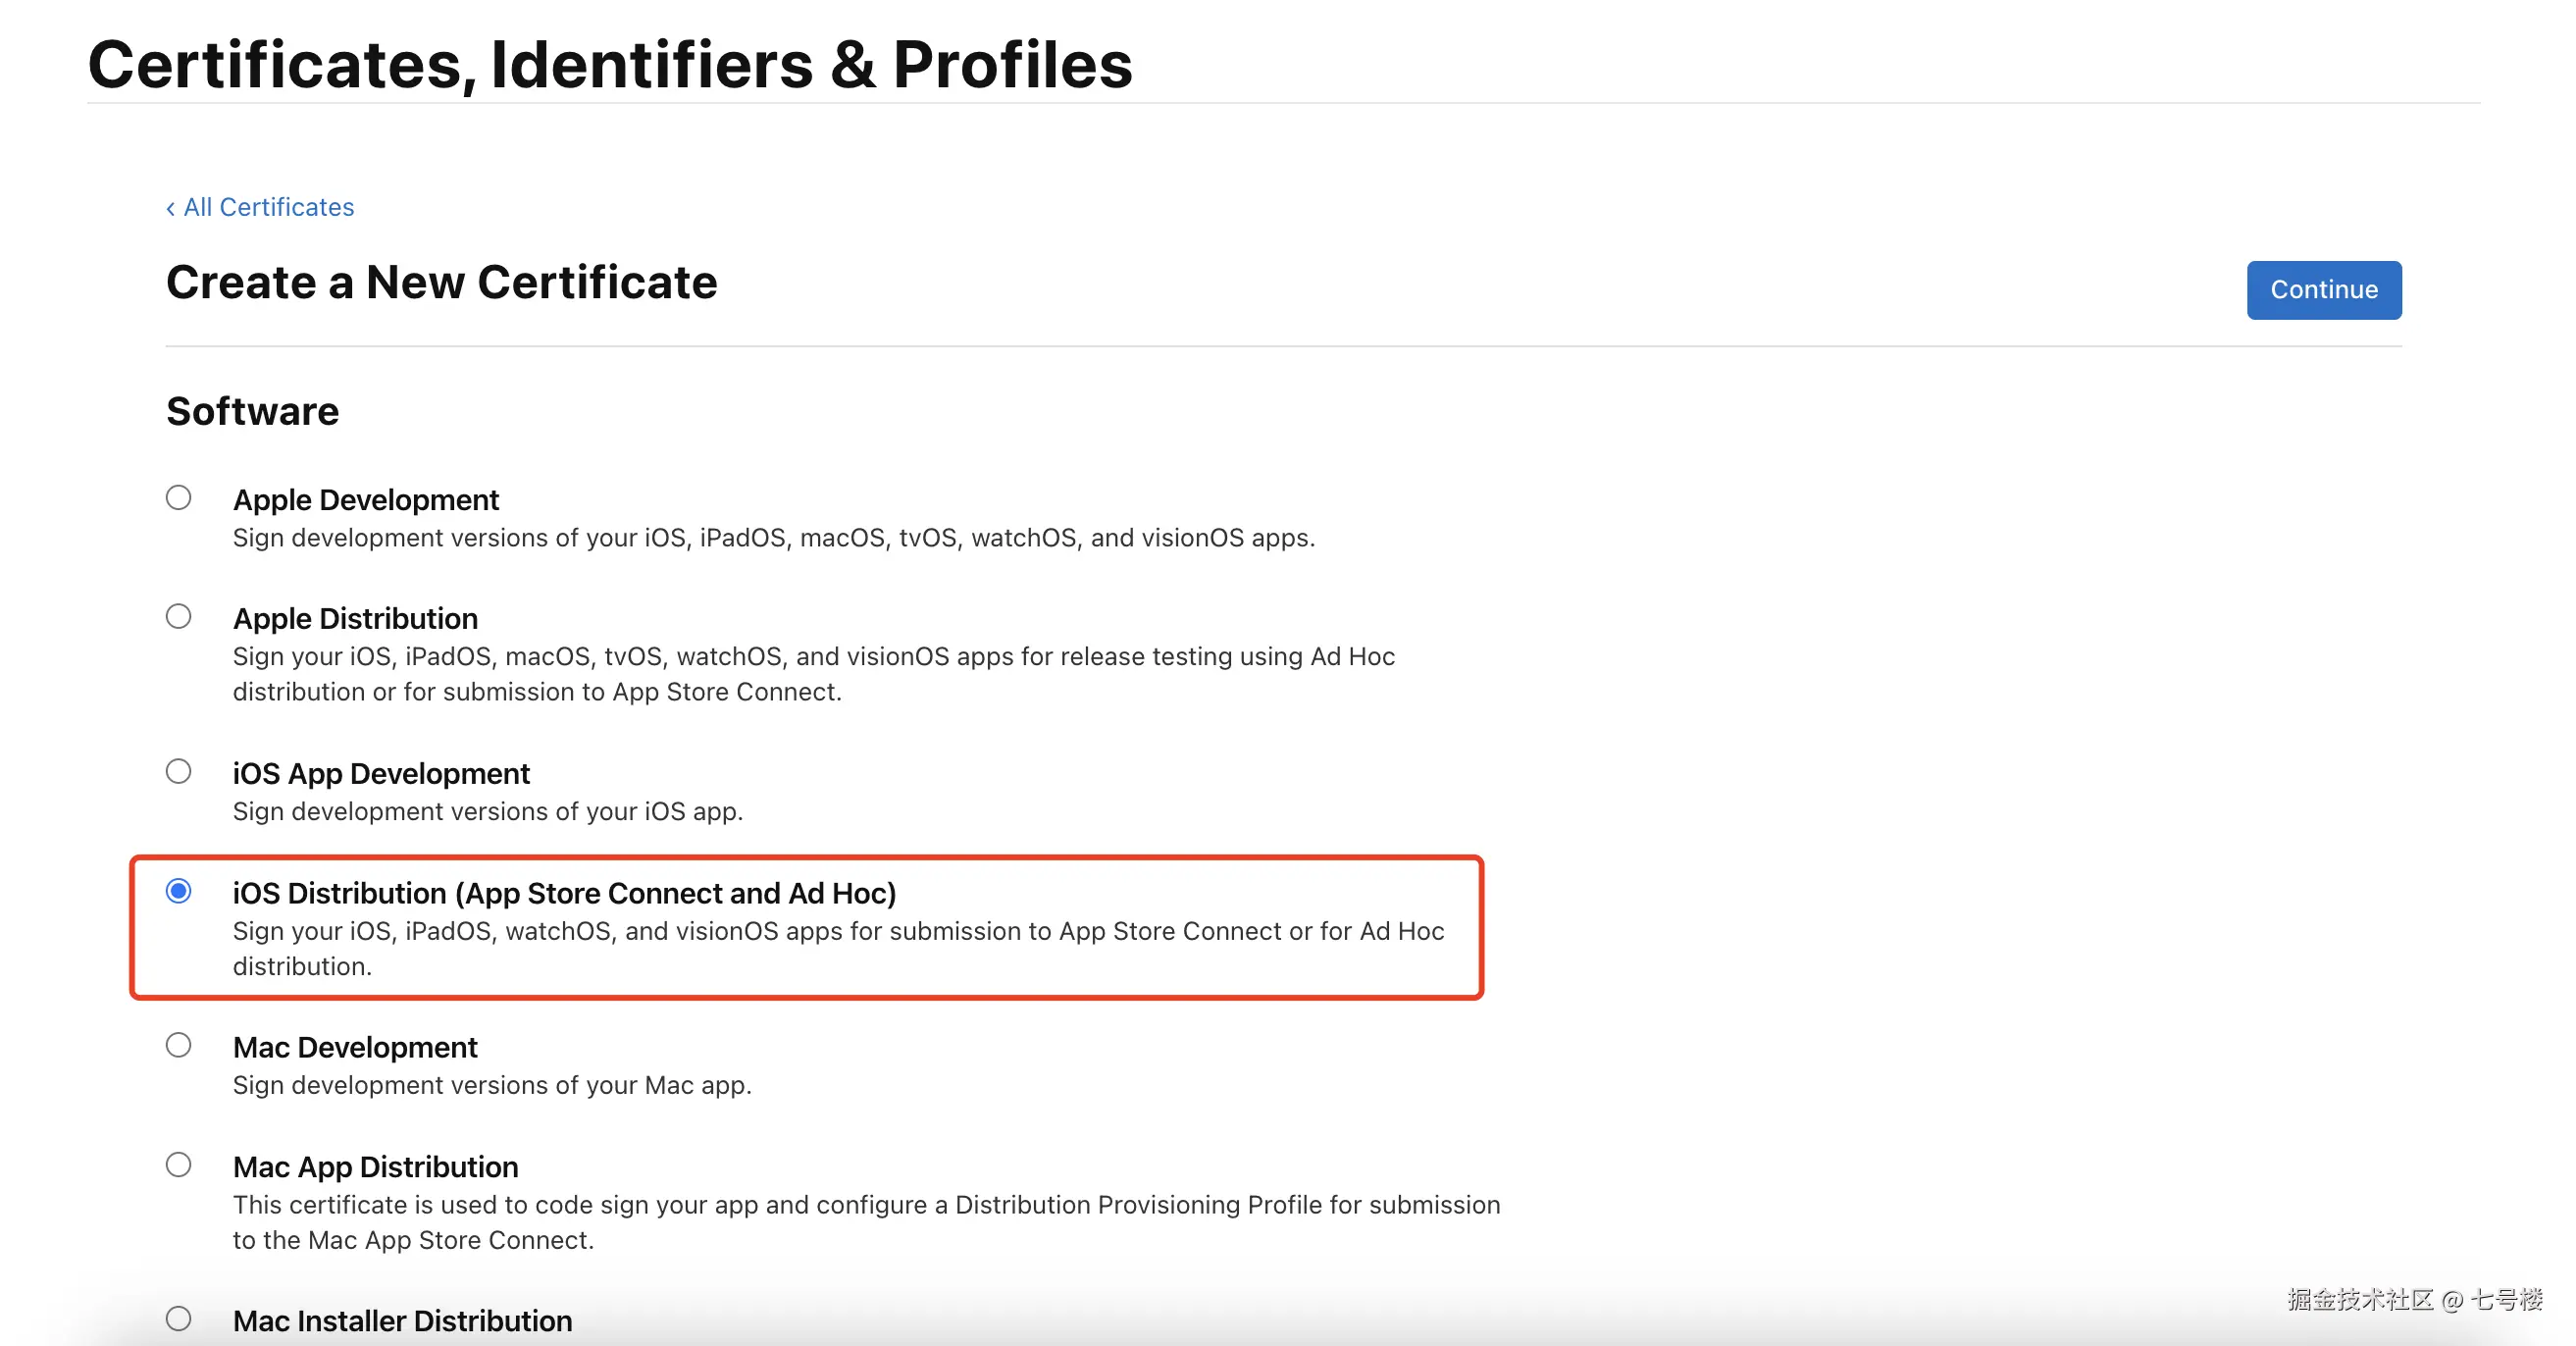Choose the iOS App Development radio button
This screenshot has width=2576, height=1346.
click(179, 771)
